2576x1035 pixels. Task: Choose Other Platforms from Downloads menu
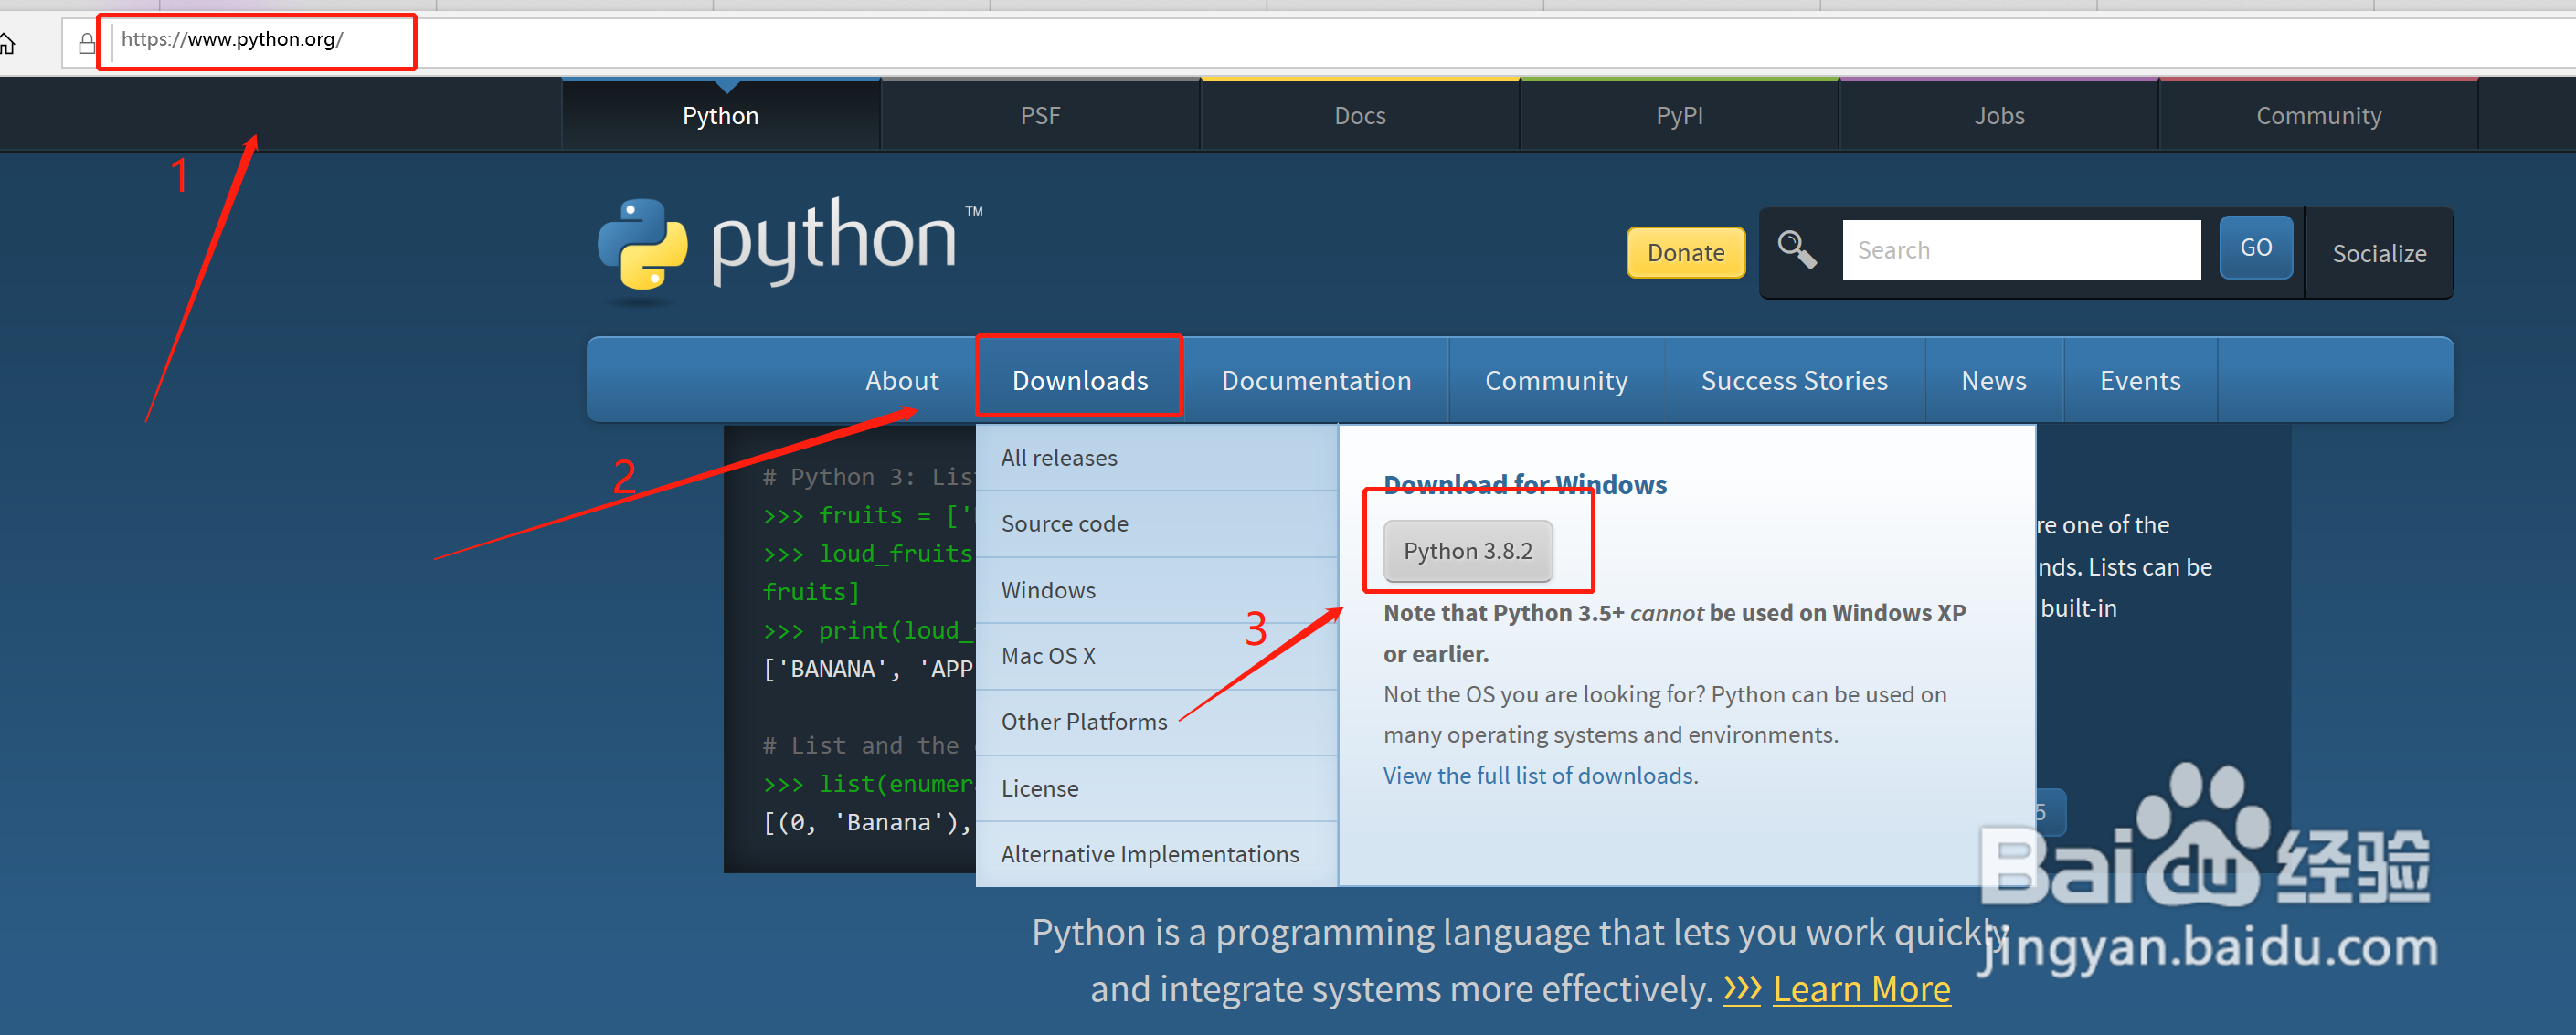1157,722
